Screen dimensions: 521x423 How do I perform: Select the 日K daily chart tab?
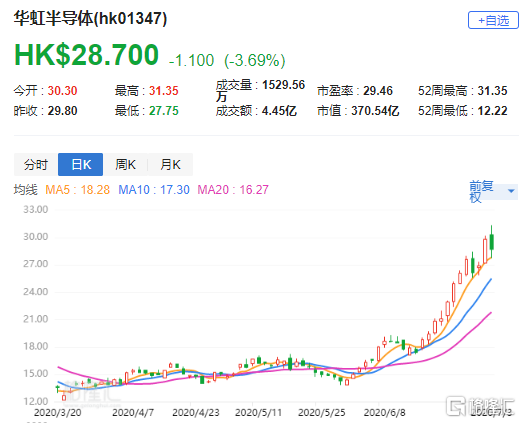[80, 165]
